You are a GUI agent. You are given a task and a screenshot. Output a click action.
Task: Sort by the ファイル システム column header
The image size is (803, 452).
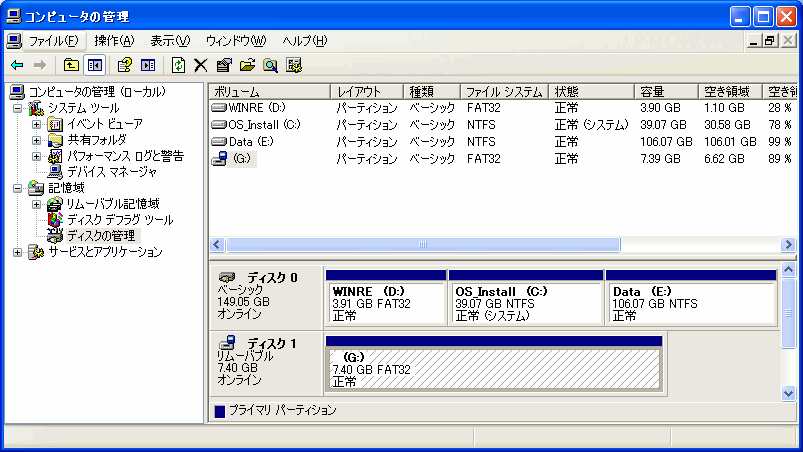coord(504,92)
